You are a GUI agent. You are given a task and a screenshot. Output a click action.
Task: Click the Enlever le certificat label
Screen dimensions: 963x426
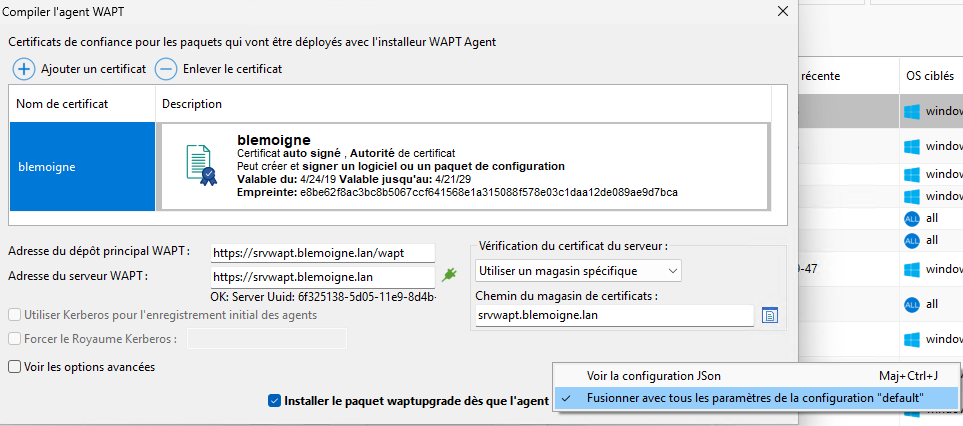click(233, 69)
